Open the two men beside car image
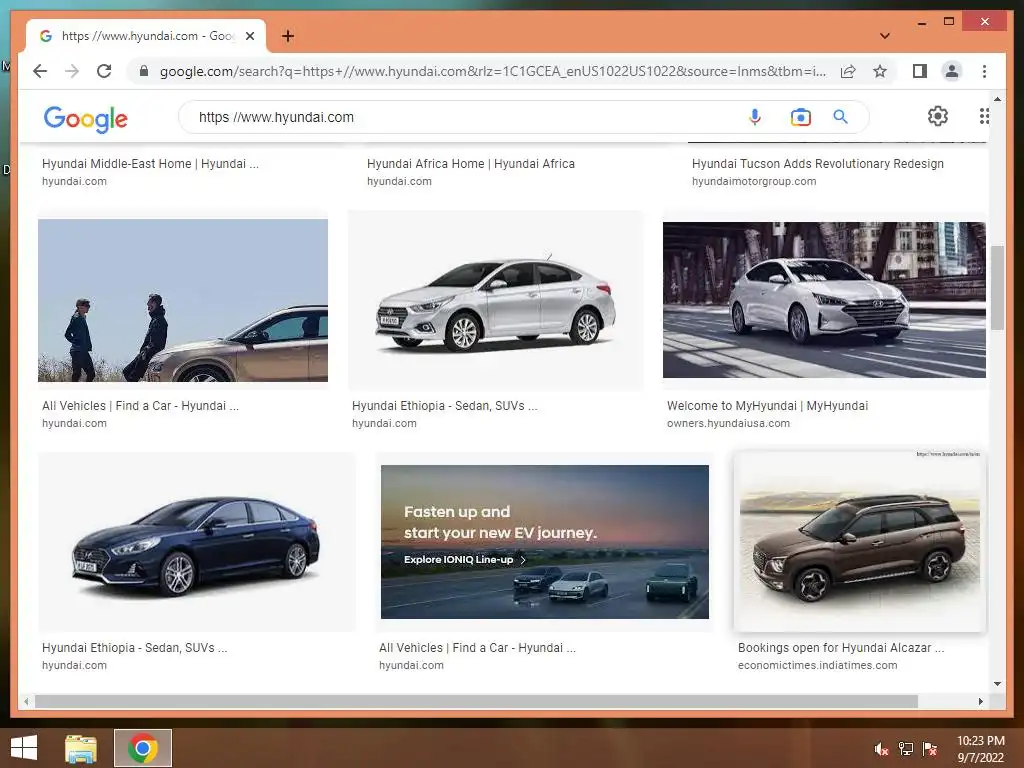The image size is (1024, 768). pos(183,300)
